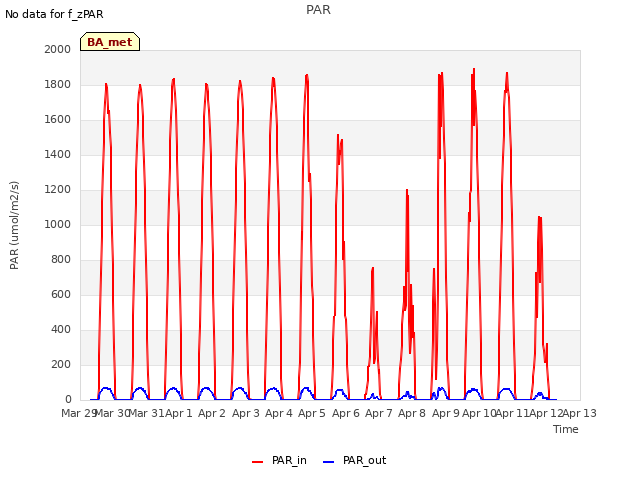Click the 1400 y-axis tick label
The image size is (640, 480).
tap(58, 154)
